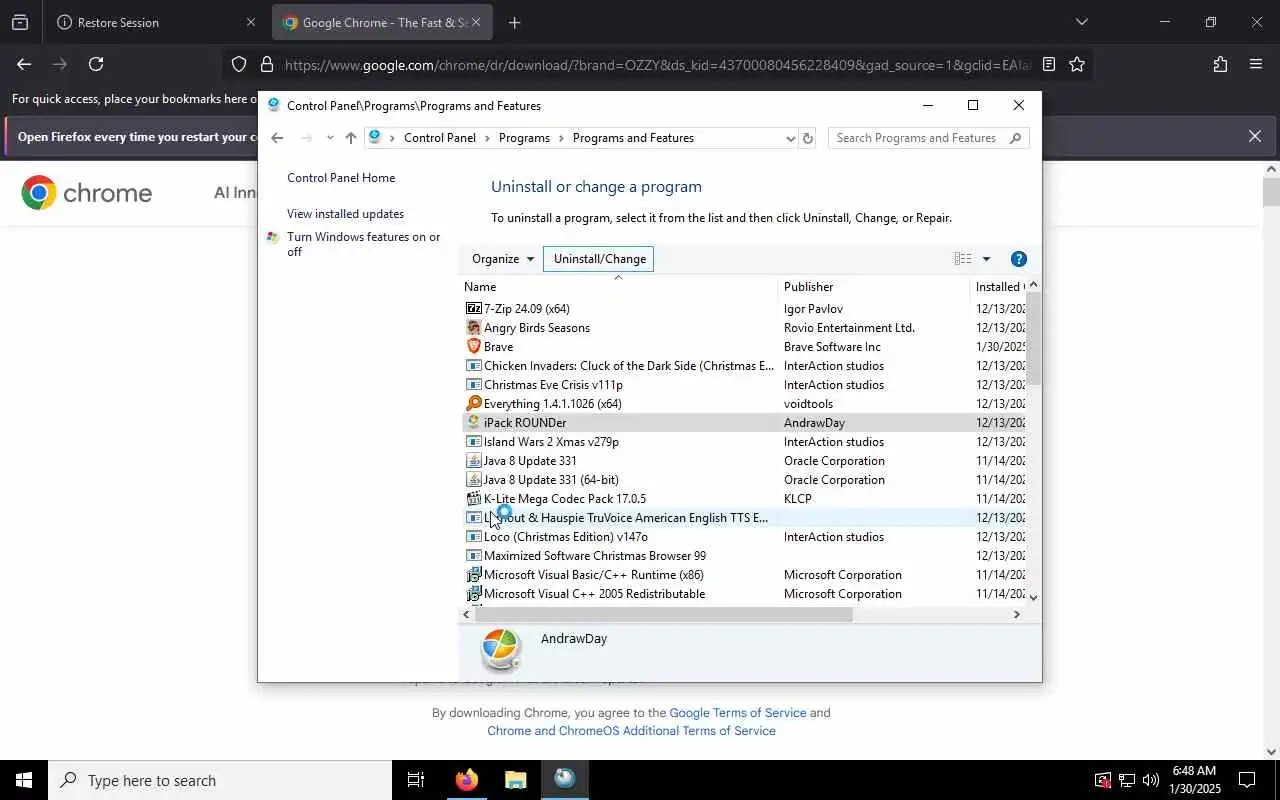Open the Google Terms of Service link
1280x800 pixels.
737,713
